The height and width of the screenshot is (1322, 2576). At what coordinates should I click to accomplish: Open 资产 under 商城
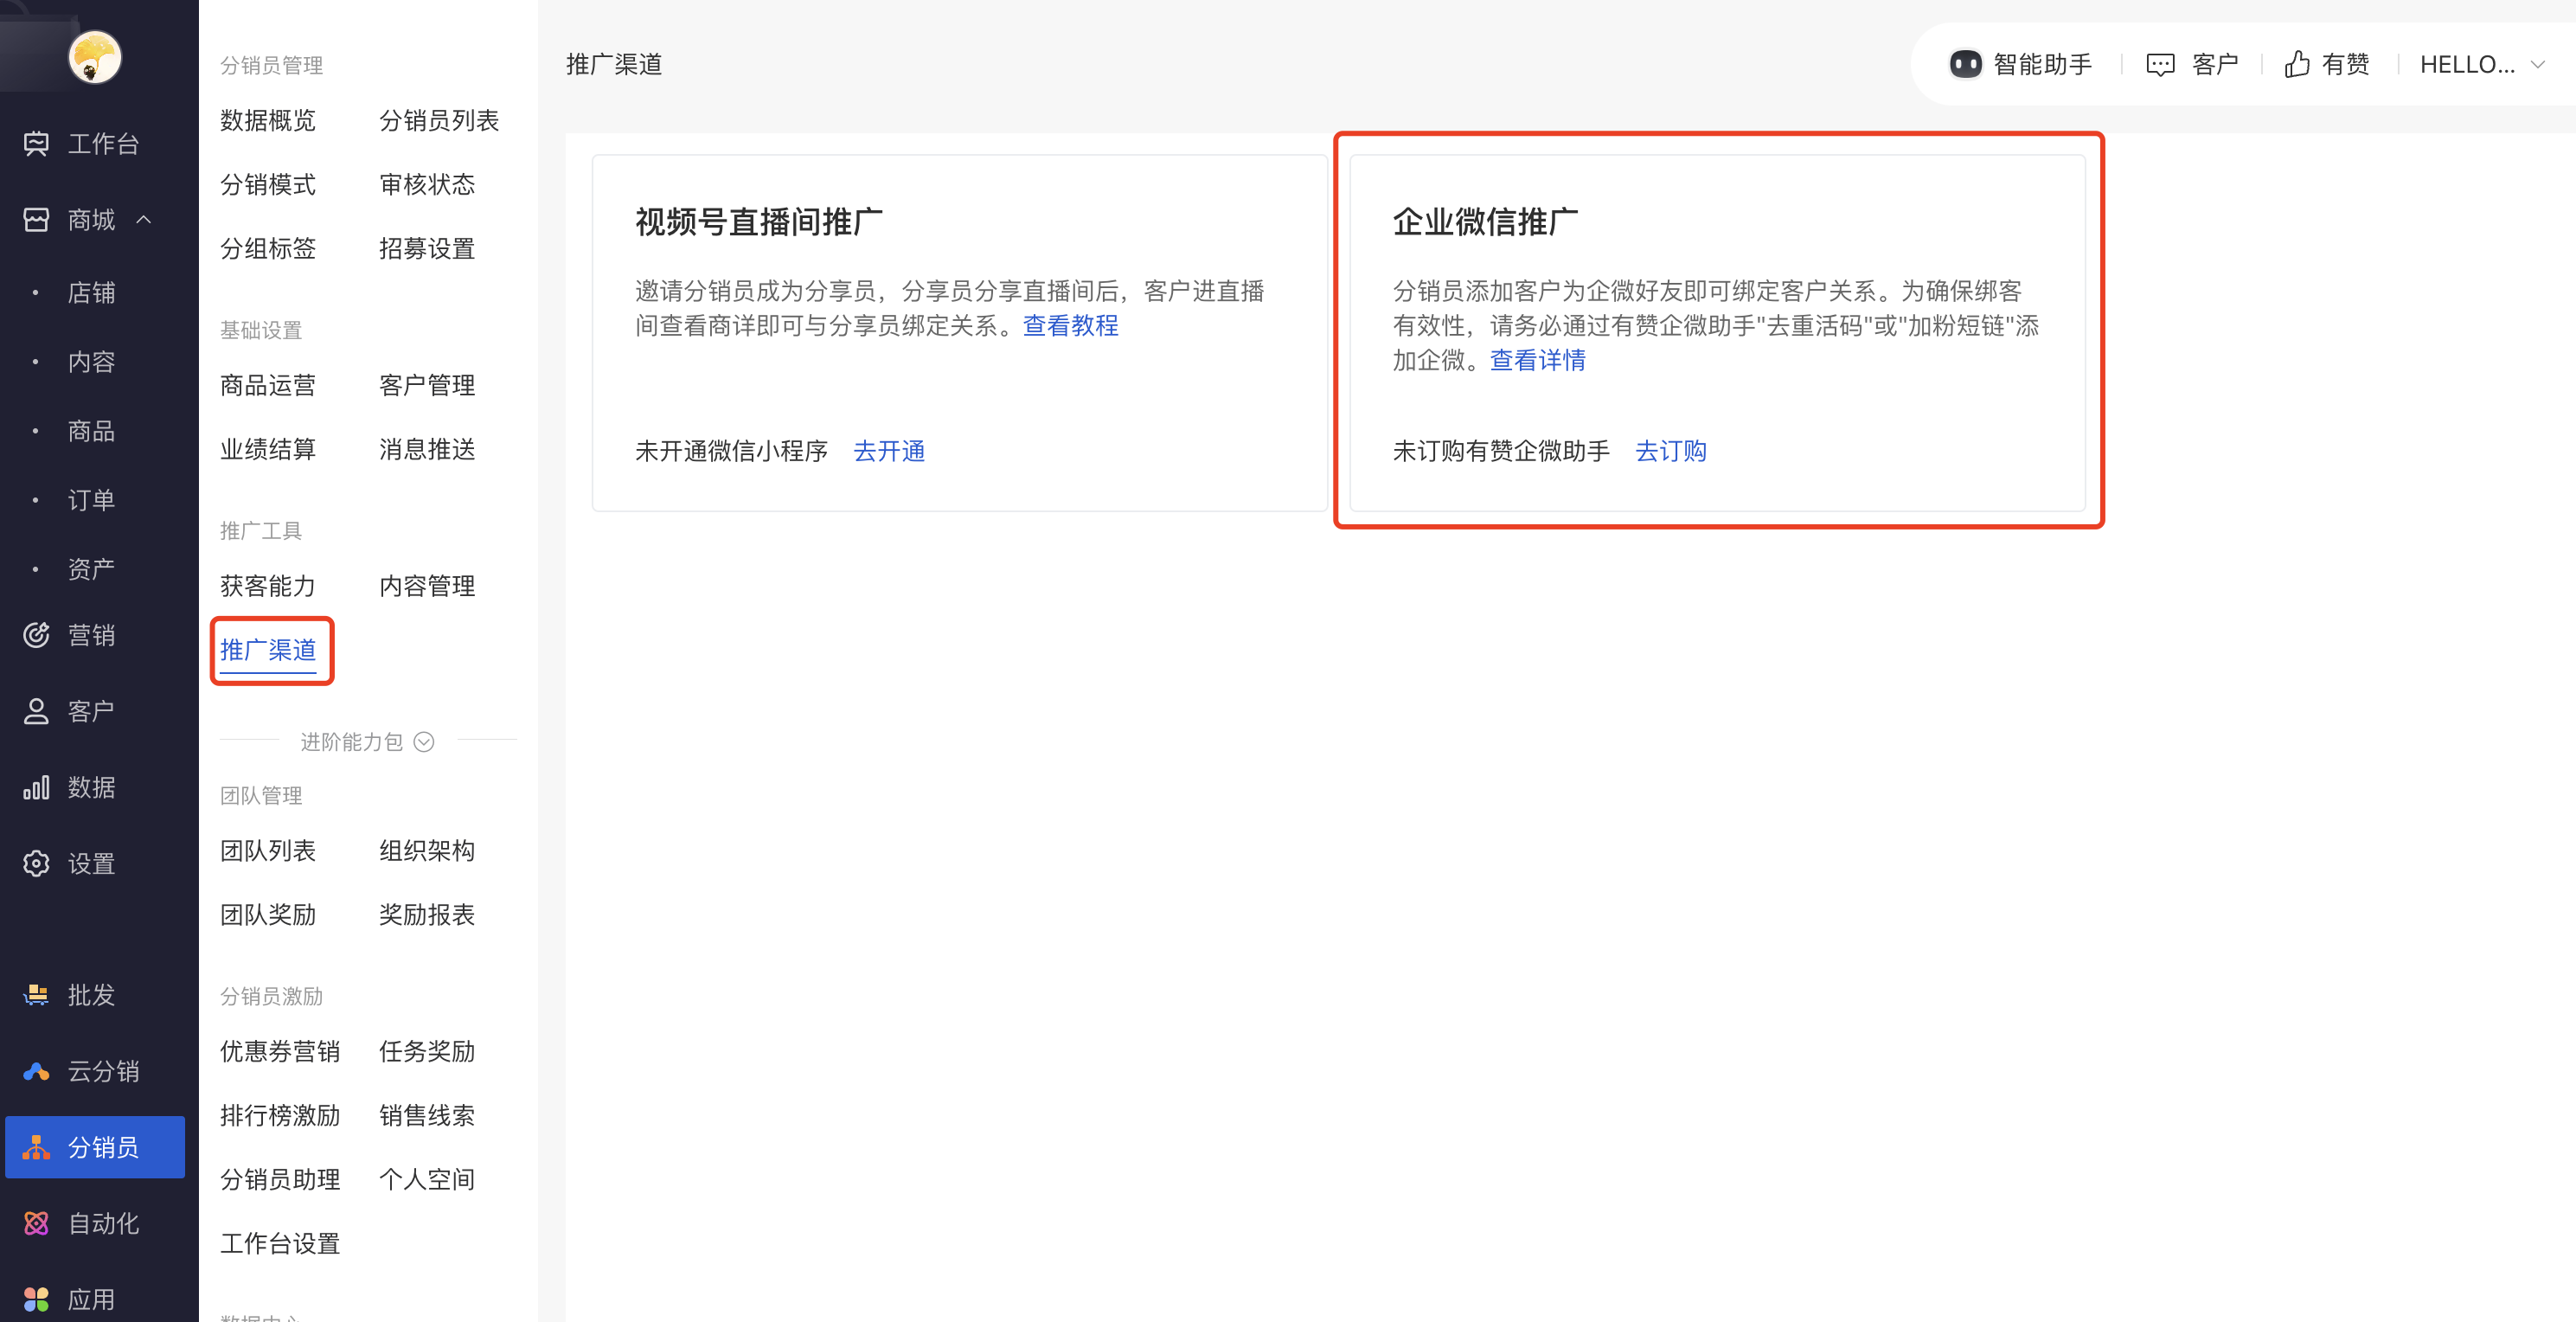[x=91, y=569]
